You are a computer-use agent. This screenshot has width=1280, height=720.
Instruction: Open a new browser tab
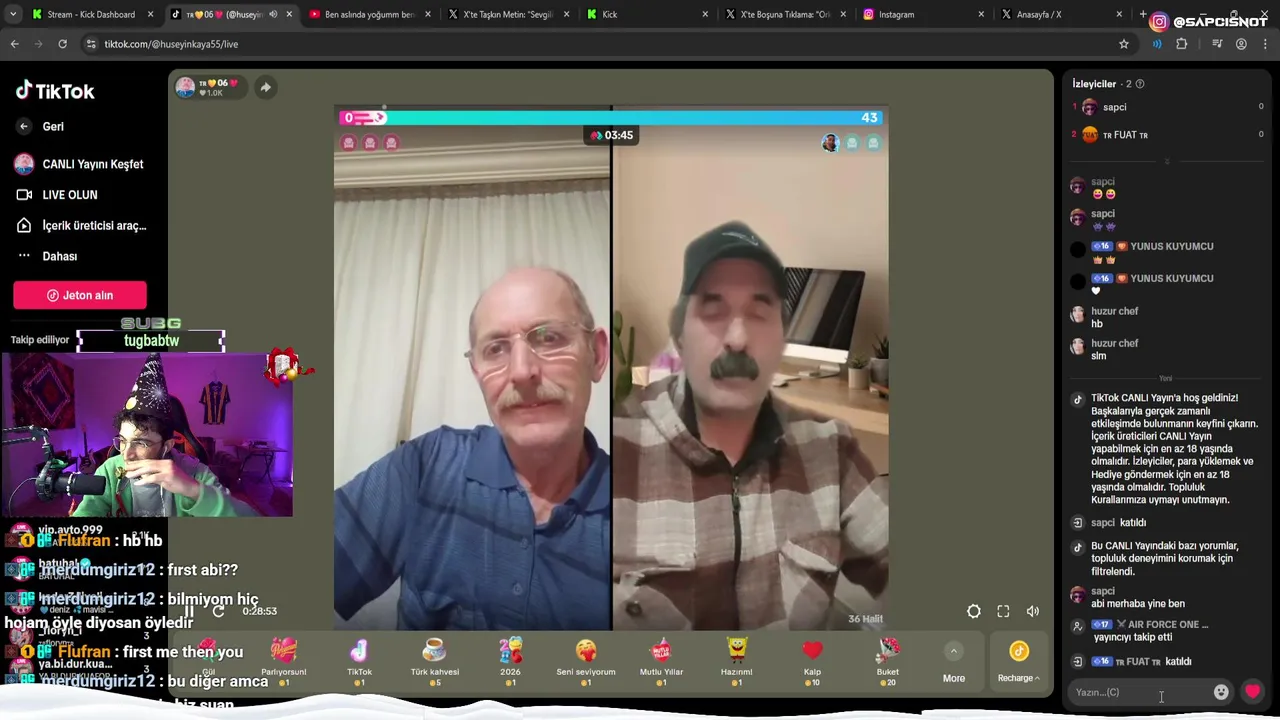[x=1143, y=14]
